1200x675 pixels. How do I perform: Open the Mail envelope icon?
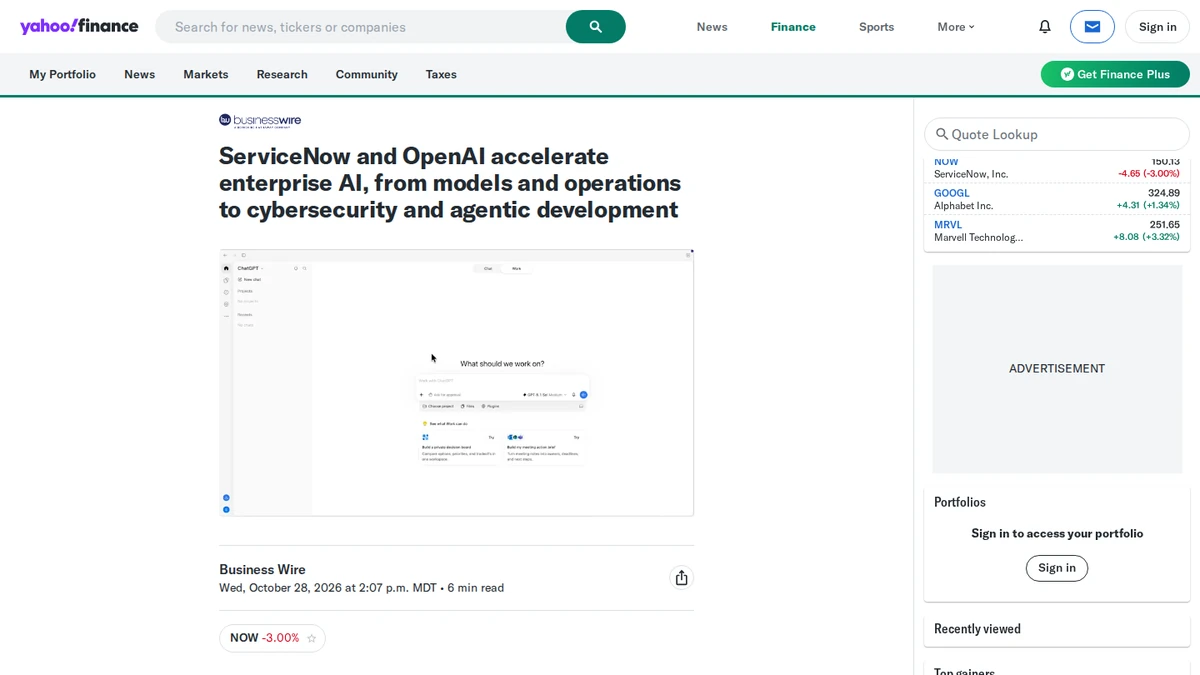[x=1092, y=27]
